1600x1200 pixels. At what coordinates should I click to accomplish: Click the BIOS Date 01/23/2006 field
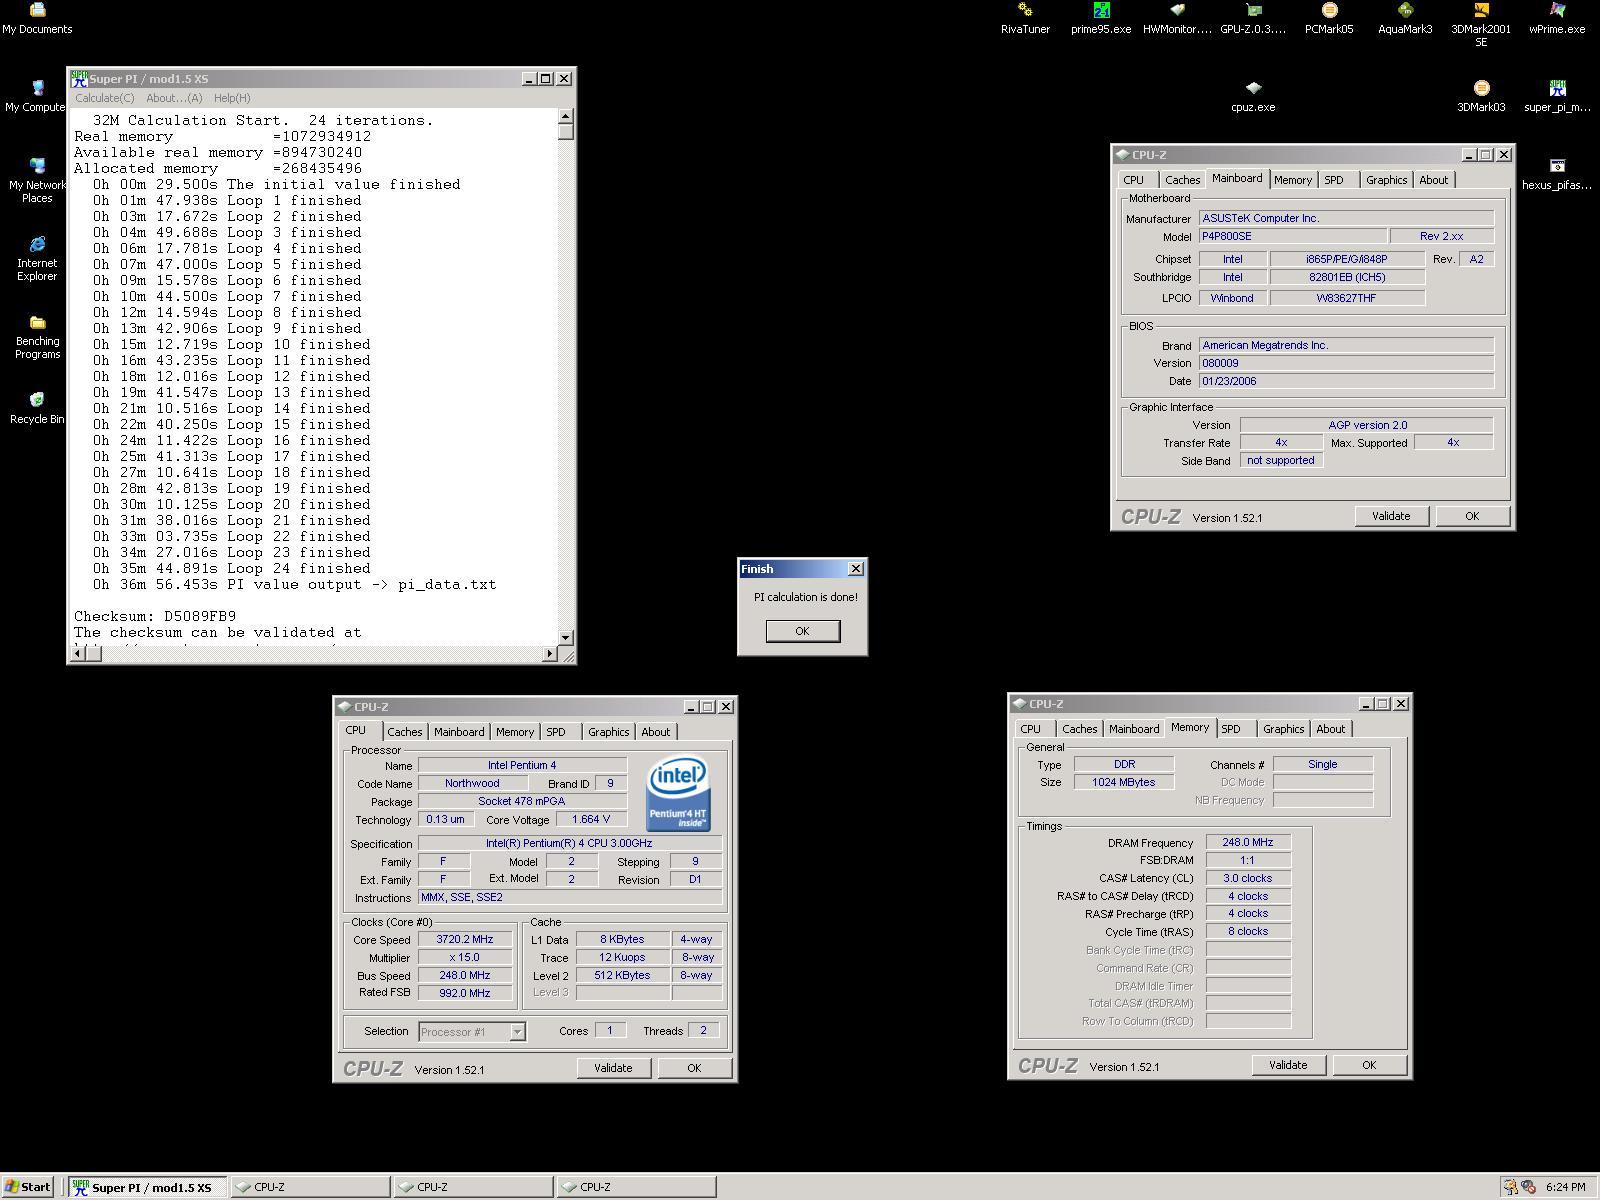[x=1346, y=381]
